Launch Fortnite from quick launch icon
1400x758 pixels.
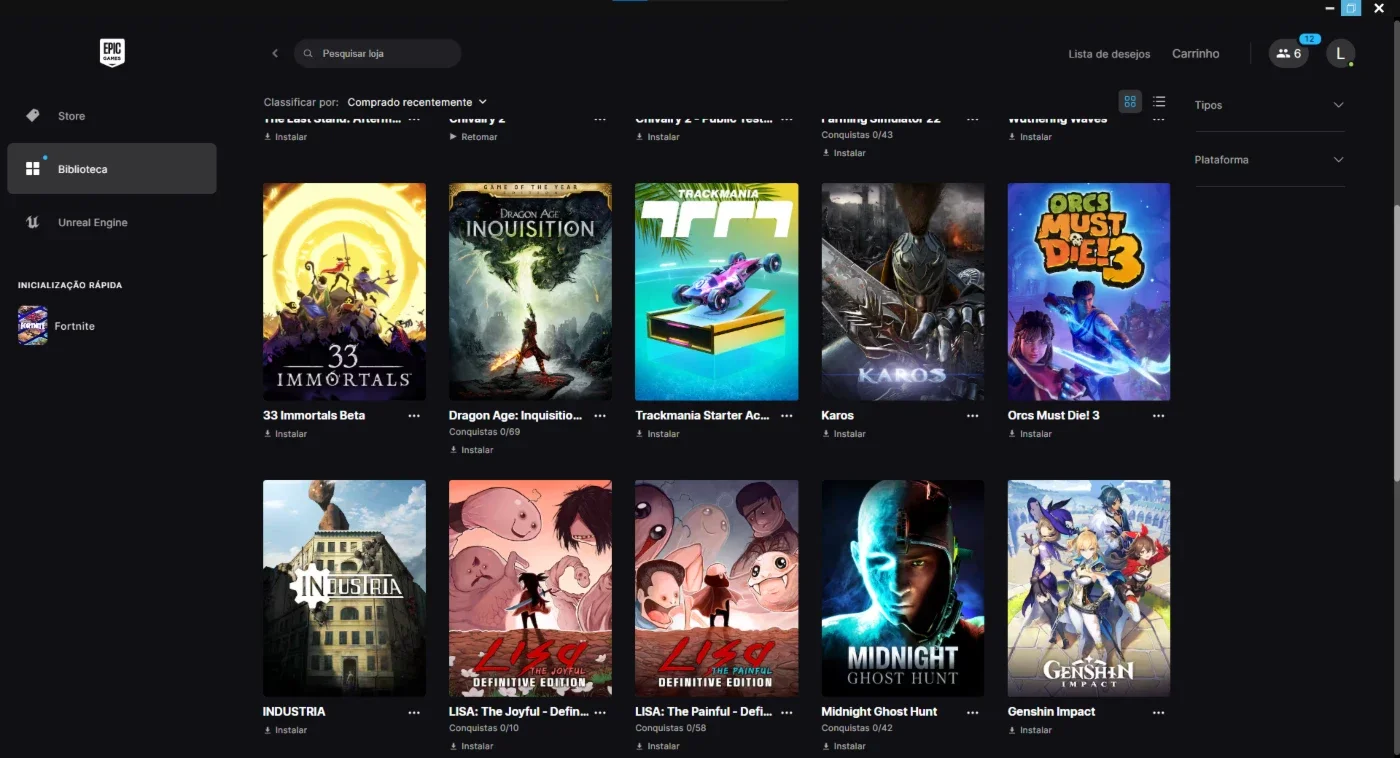pos(33,326)
